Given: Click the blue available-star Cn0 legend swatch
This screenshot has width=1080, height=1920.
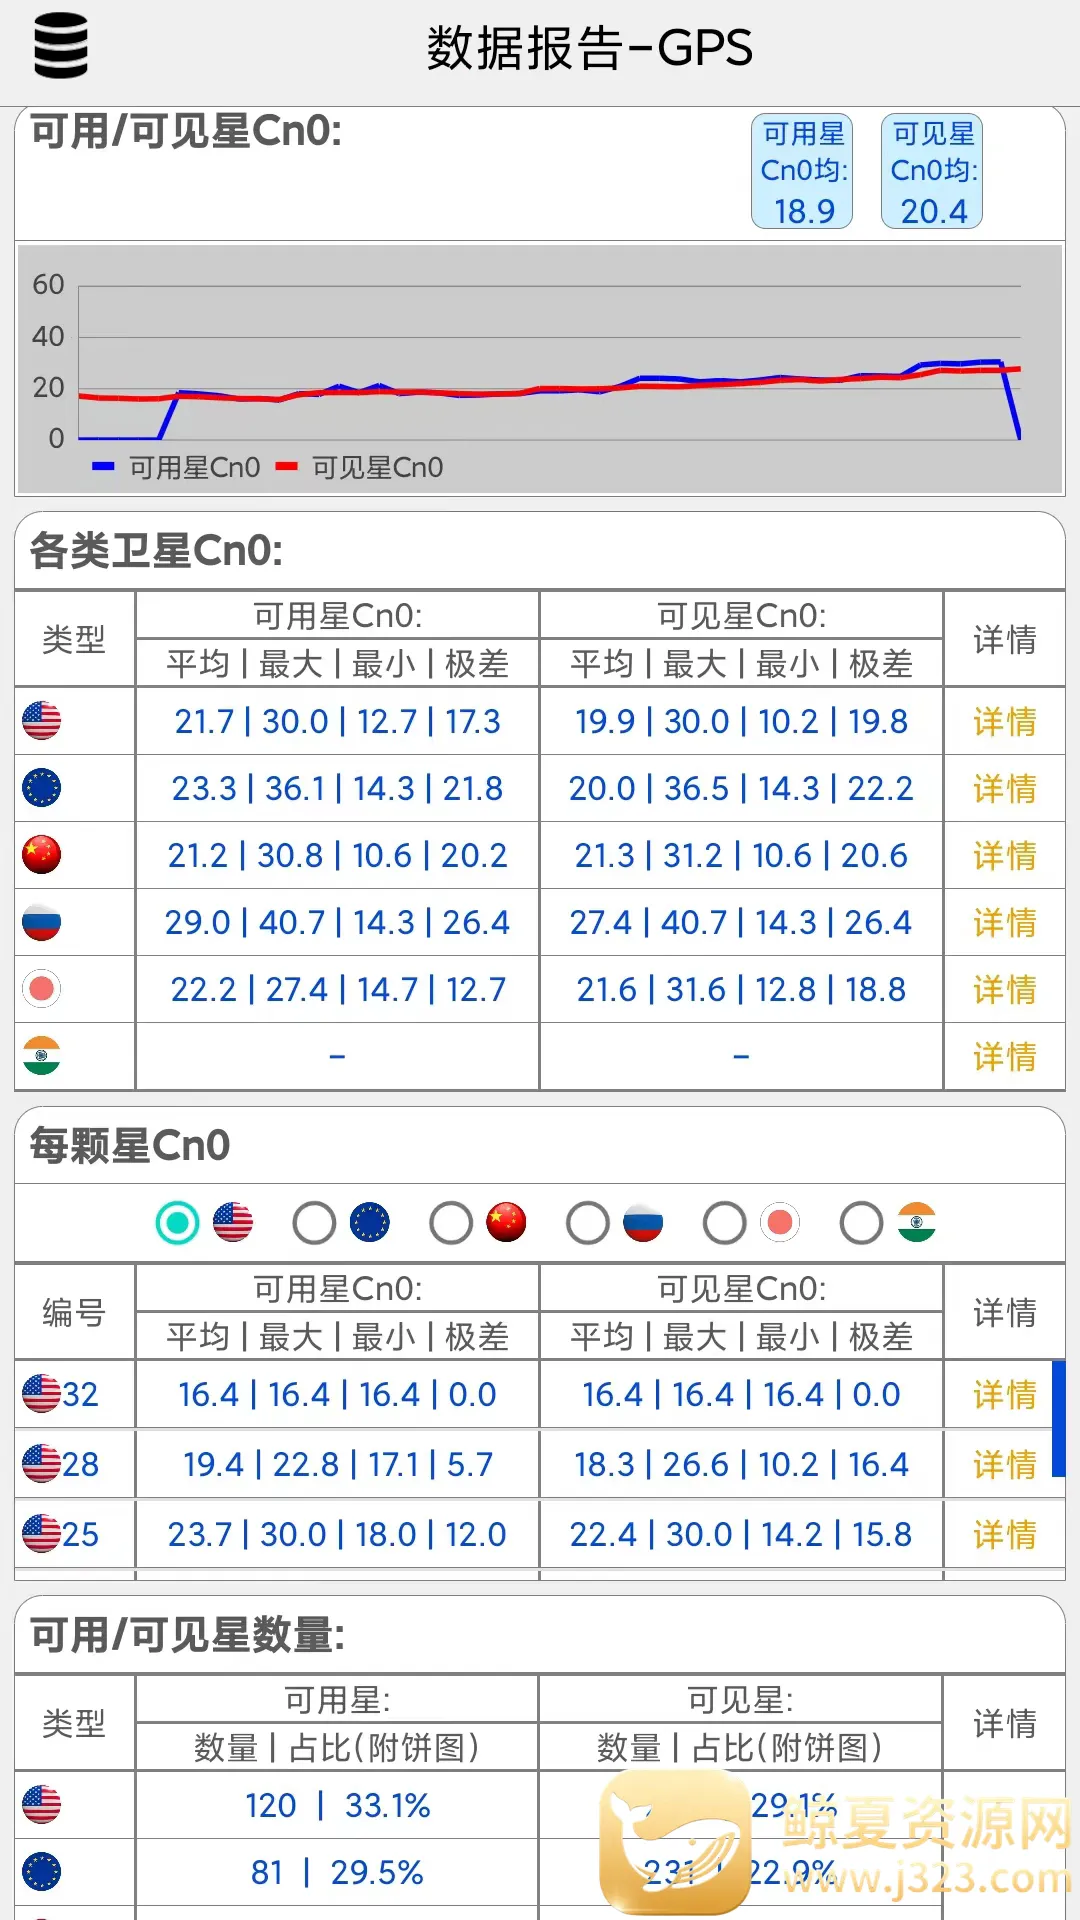Looking at the screenshot, I should (103, 466).
